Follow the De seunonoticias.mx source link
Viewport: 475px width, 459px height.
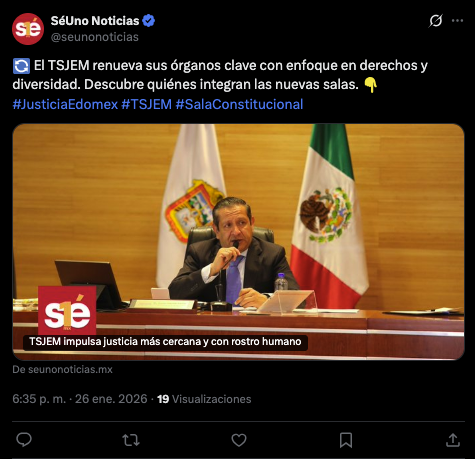pos(62,369)
